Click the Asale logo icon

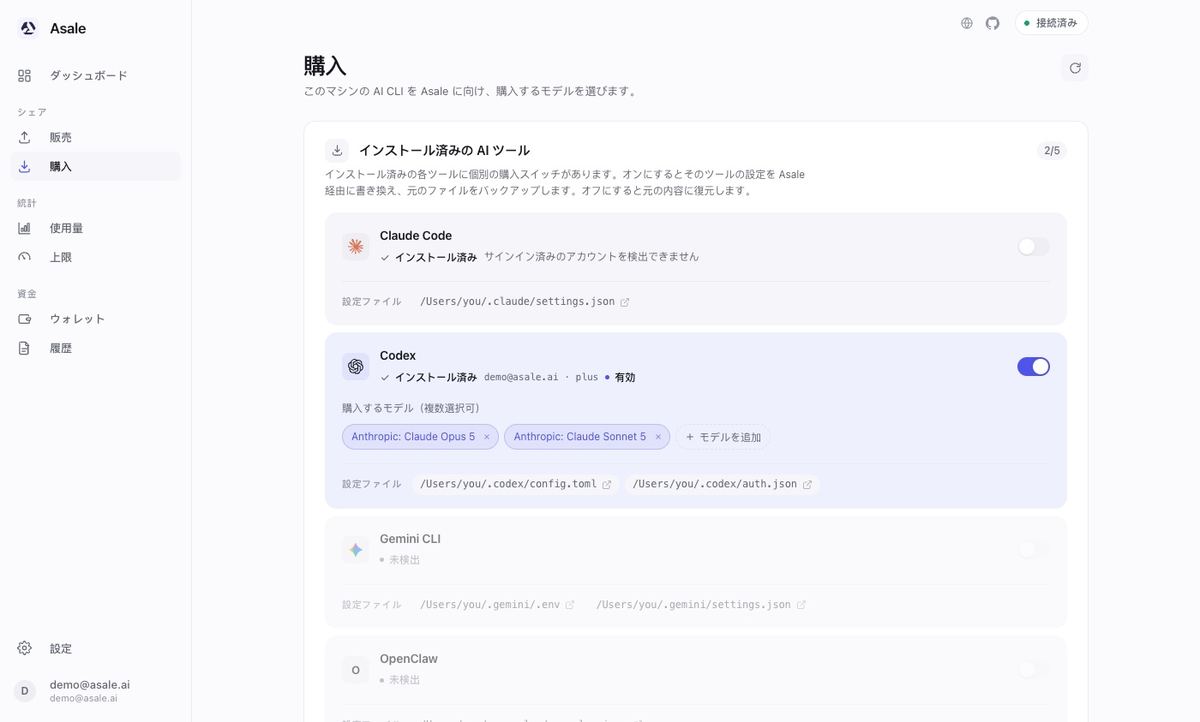click(28, 28)
